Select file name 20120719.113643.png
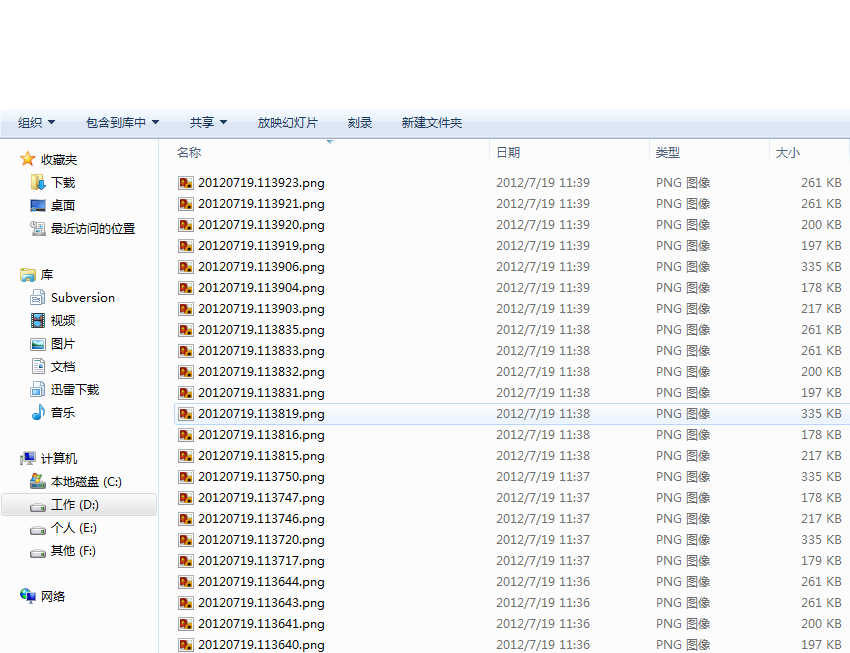Screen dimensions: 850x653 (261, 603)
